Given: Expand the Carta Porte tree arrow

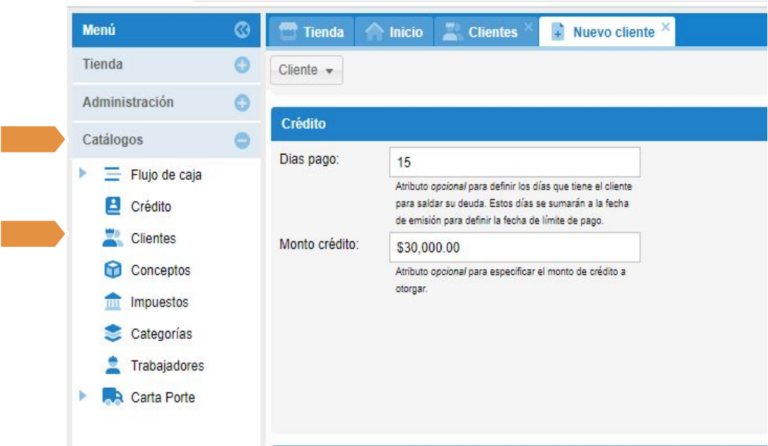Looking at the screenshot, I should [x=83, y=398].
